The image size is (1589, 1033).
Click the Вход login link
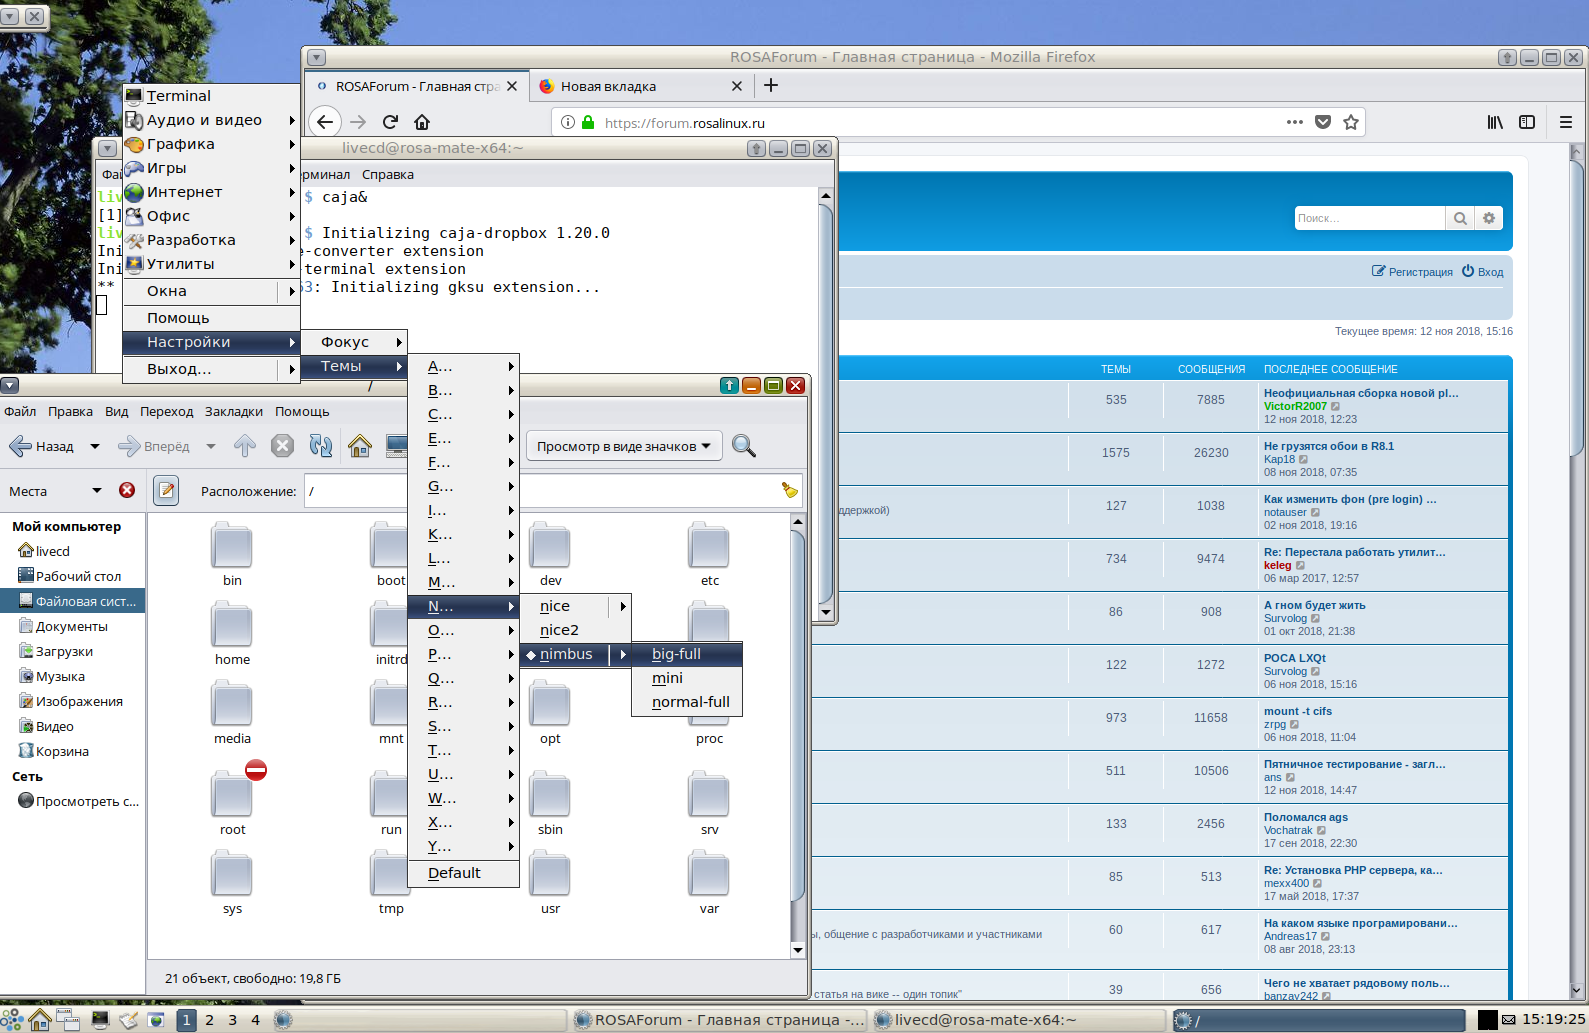pos(1483,272)
